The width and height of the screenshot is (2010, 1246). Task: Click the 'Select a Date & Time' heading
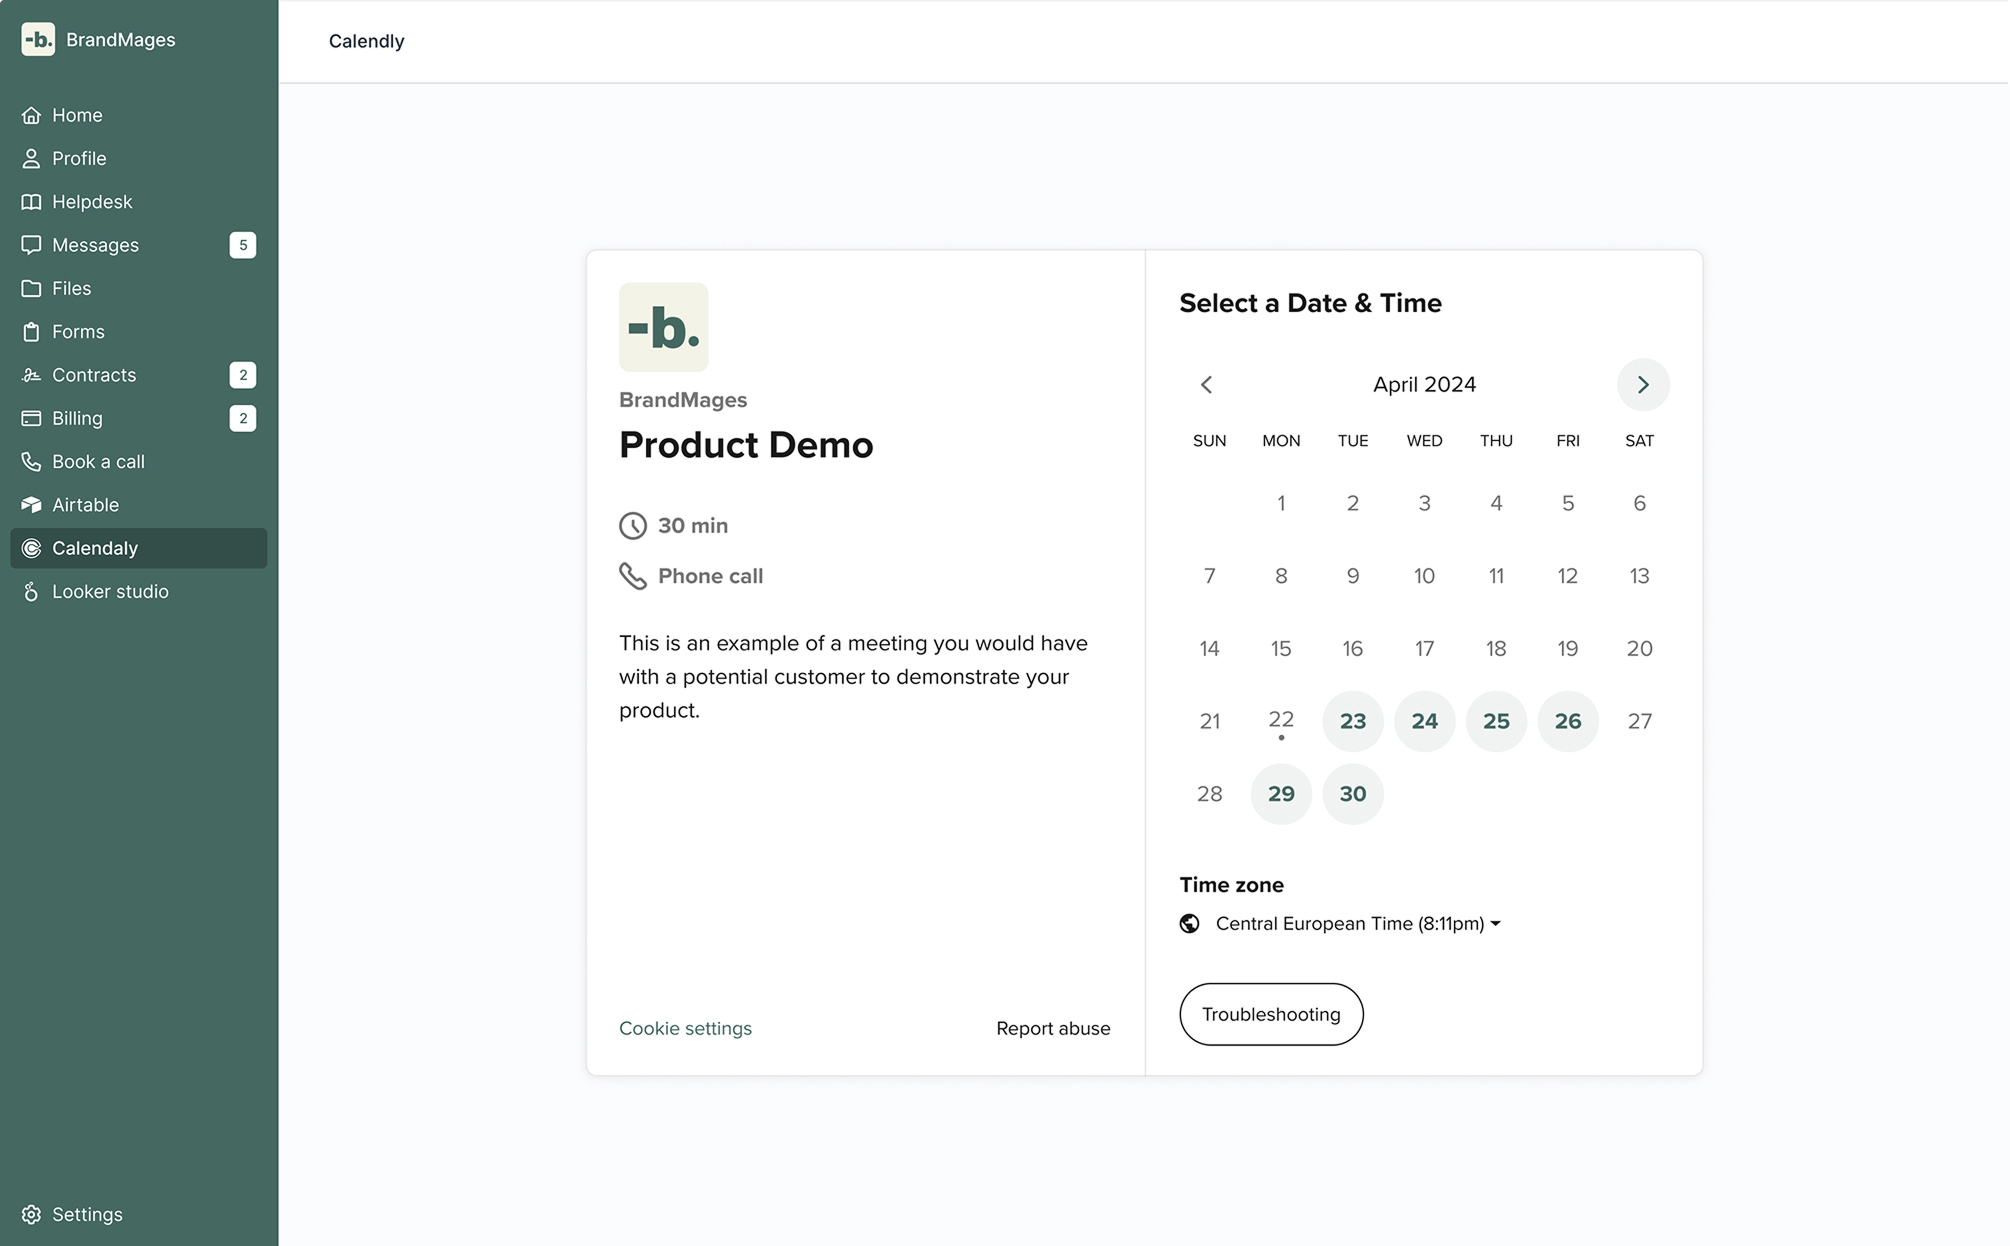coord(1310,303)
